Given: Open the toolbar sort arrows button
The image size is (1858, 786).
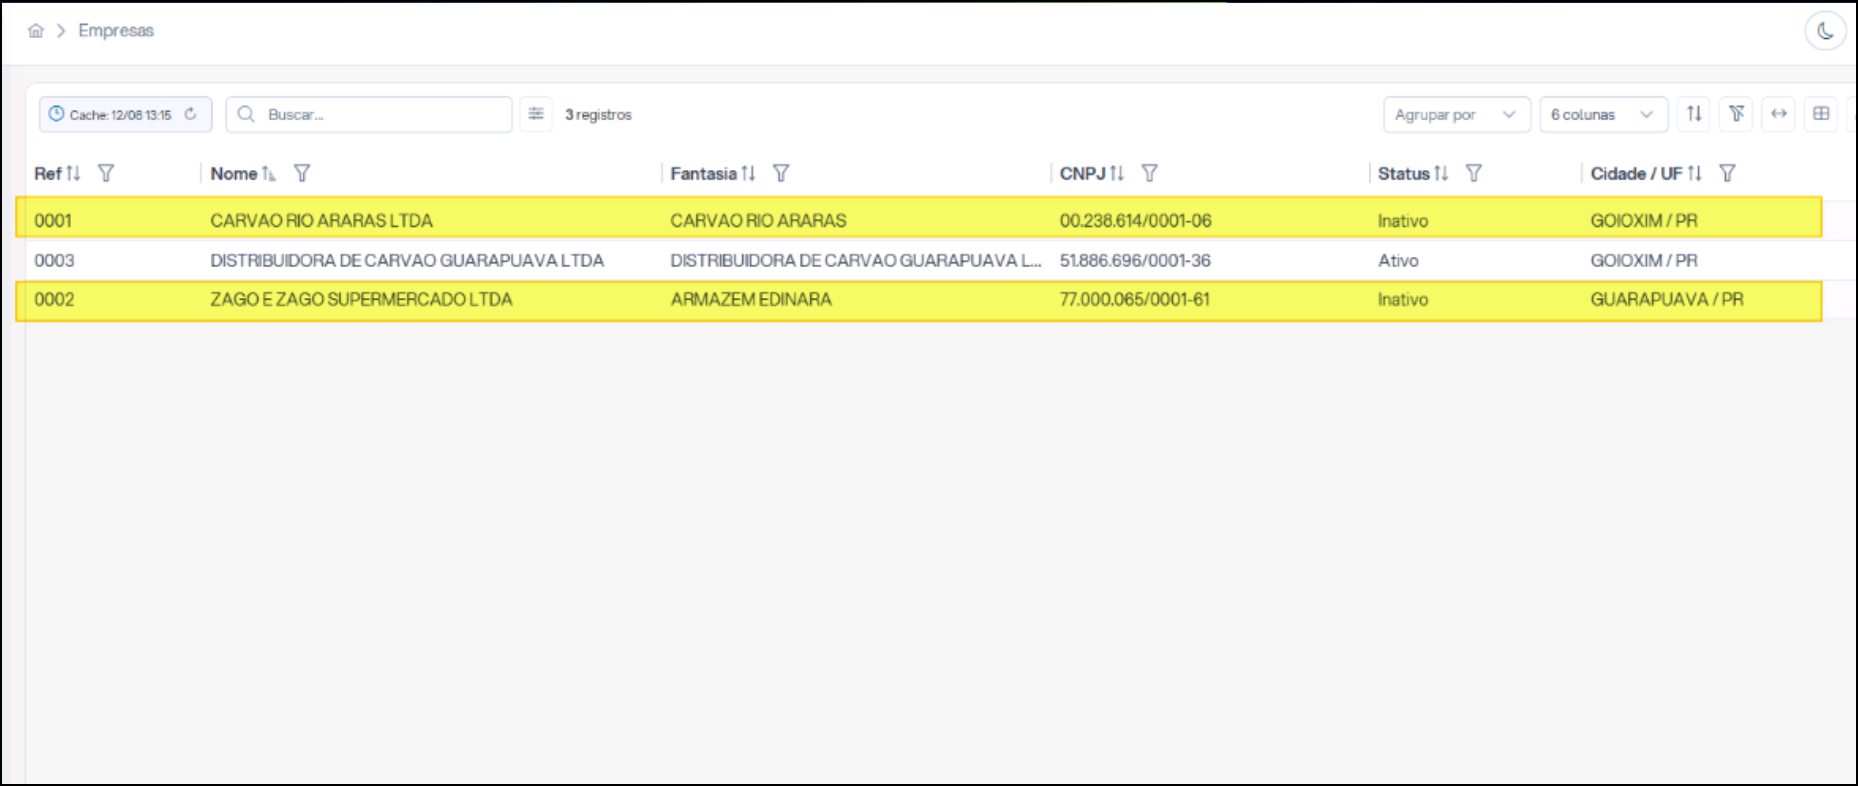Looking at the screenshot, I should 1694,114.
